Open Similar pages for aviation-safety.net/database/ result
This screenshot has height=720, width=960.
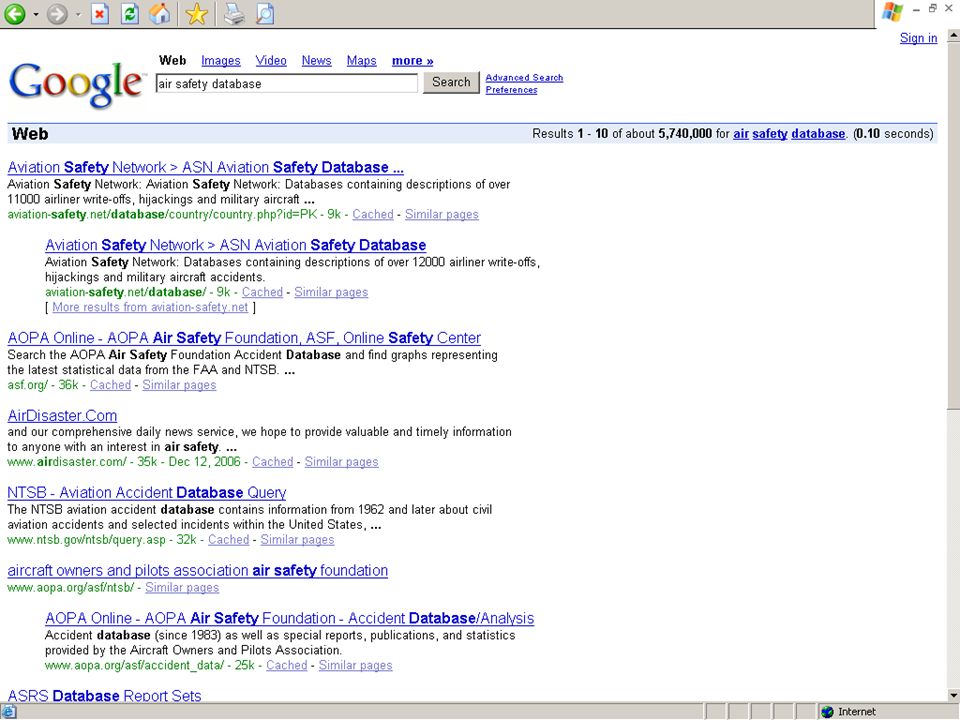331,292
